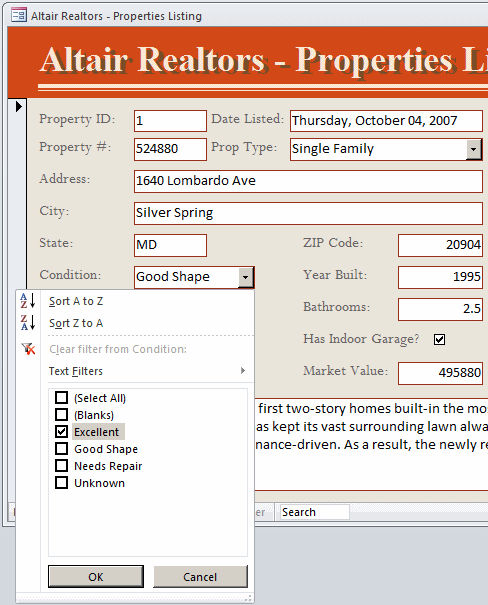Open the Prop Type dropdown arrow
The height and width of the screenshot is (605, 488).
click(473, 149)
